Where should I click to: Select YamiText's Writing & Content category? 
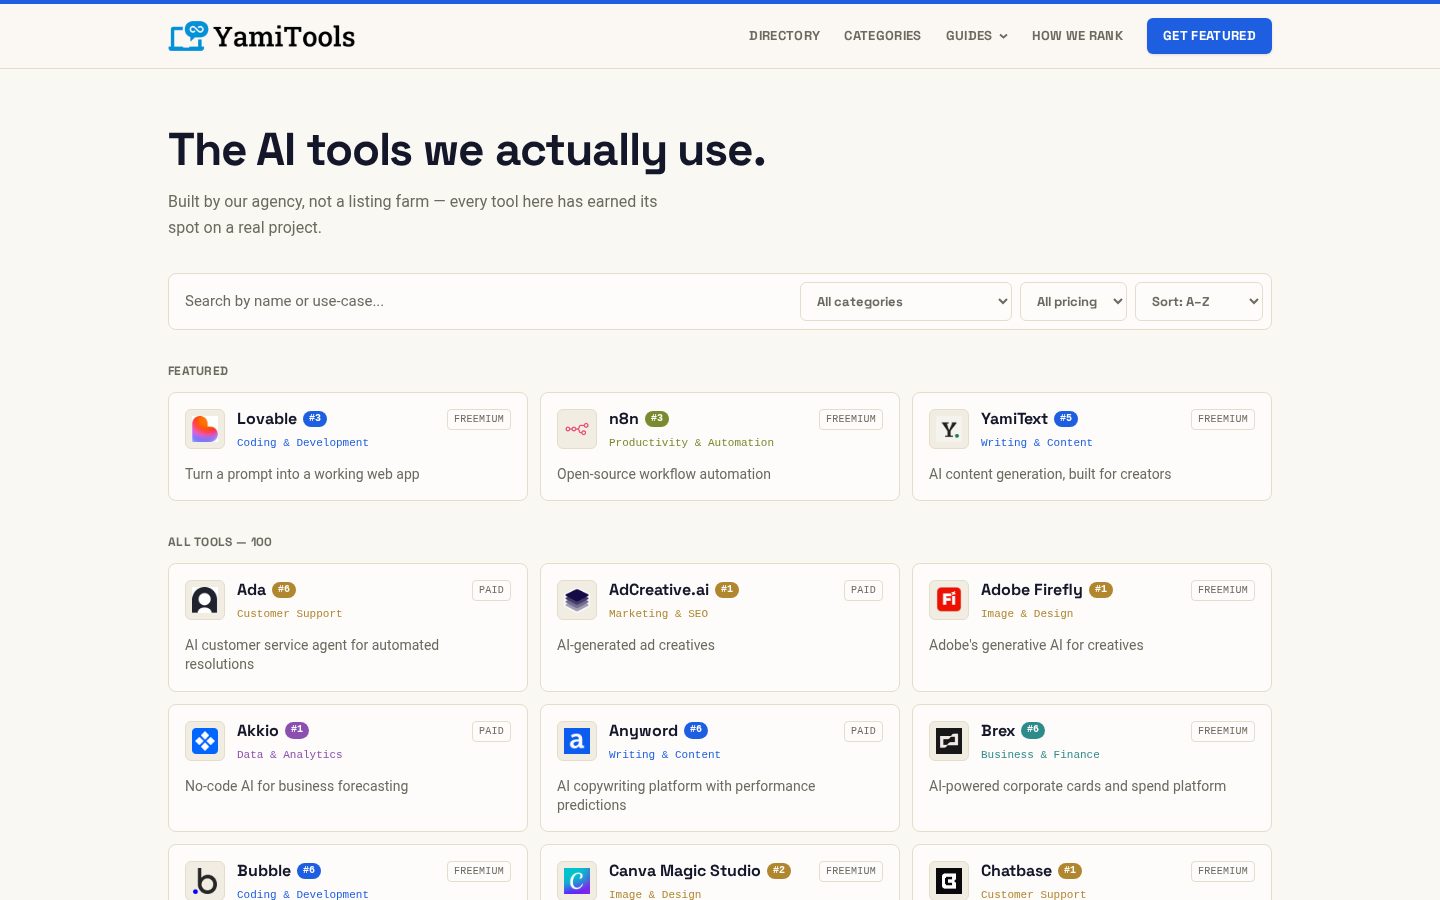click(x=1037, y=443)
